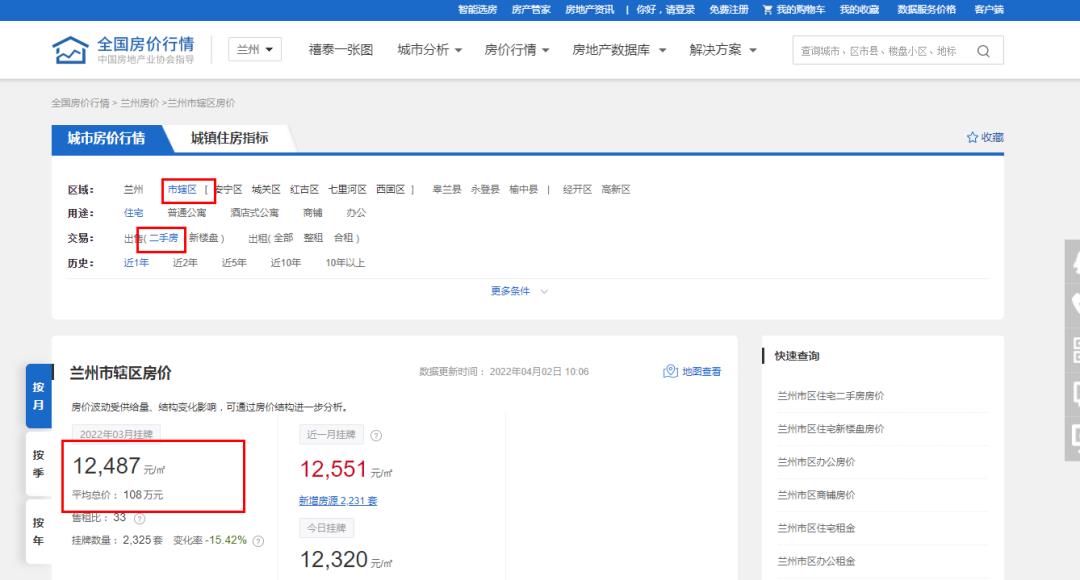
Task: Click the search magnifier icon
Action: [982, 51]
